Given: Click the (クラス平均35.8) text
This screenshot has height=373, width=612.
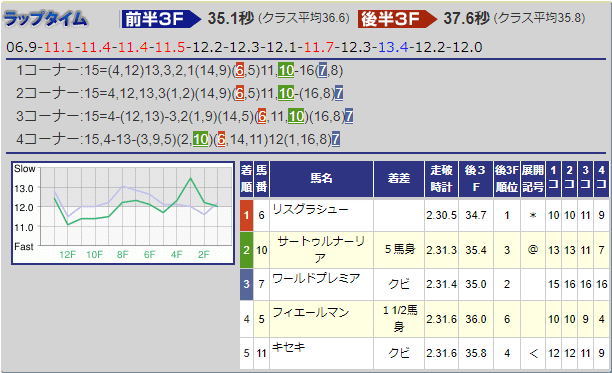Looking at the screenshot, I should [x=540, y=18].
